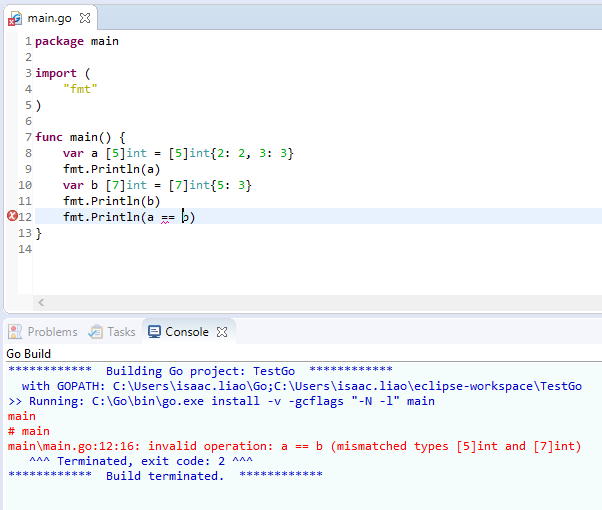The image size is (602, 510).
Task: Click line number 7 in the gutter
Action: [27, 137]
